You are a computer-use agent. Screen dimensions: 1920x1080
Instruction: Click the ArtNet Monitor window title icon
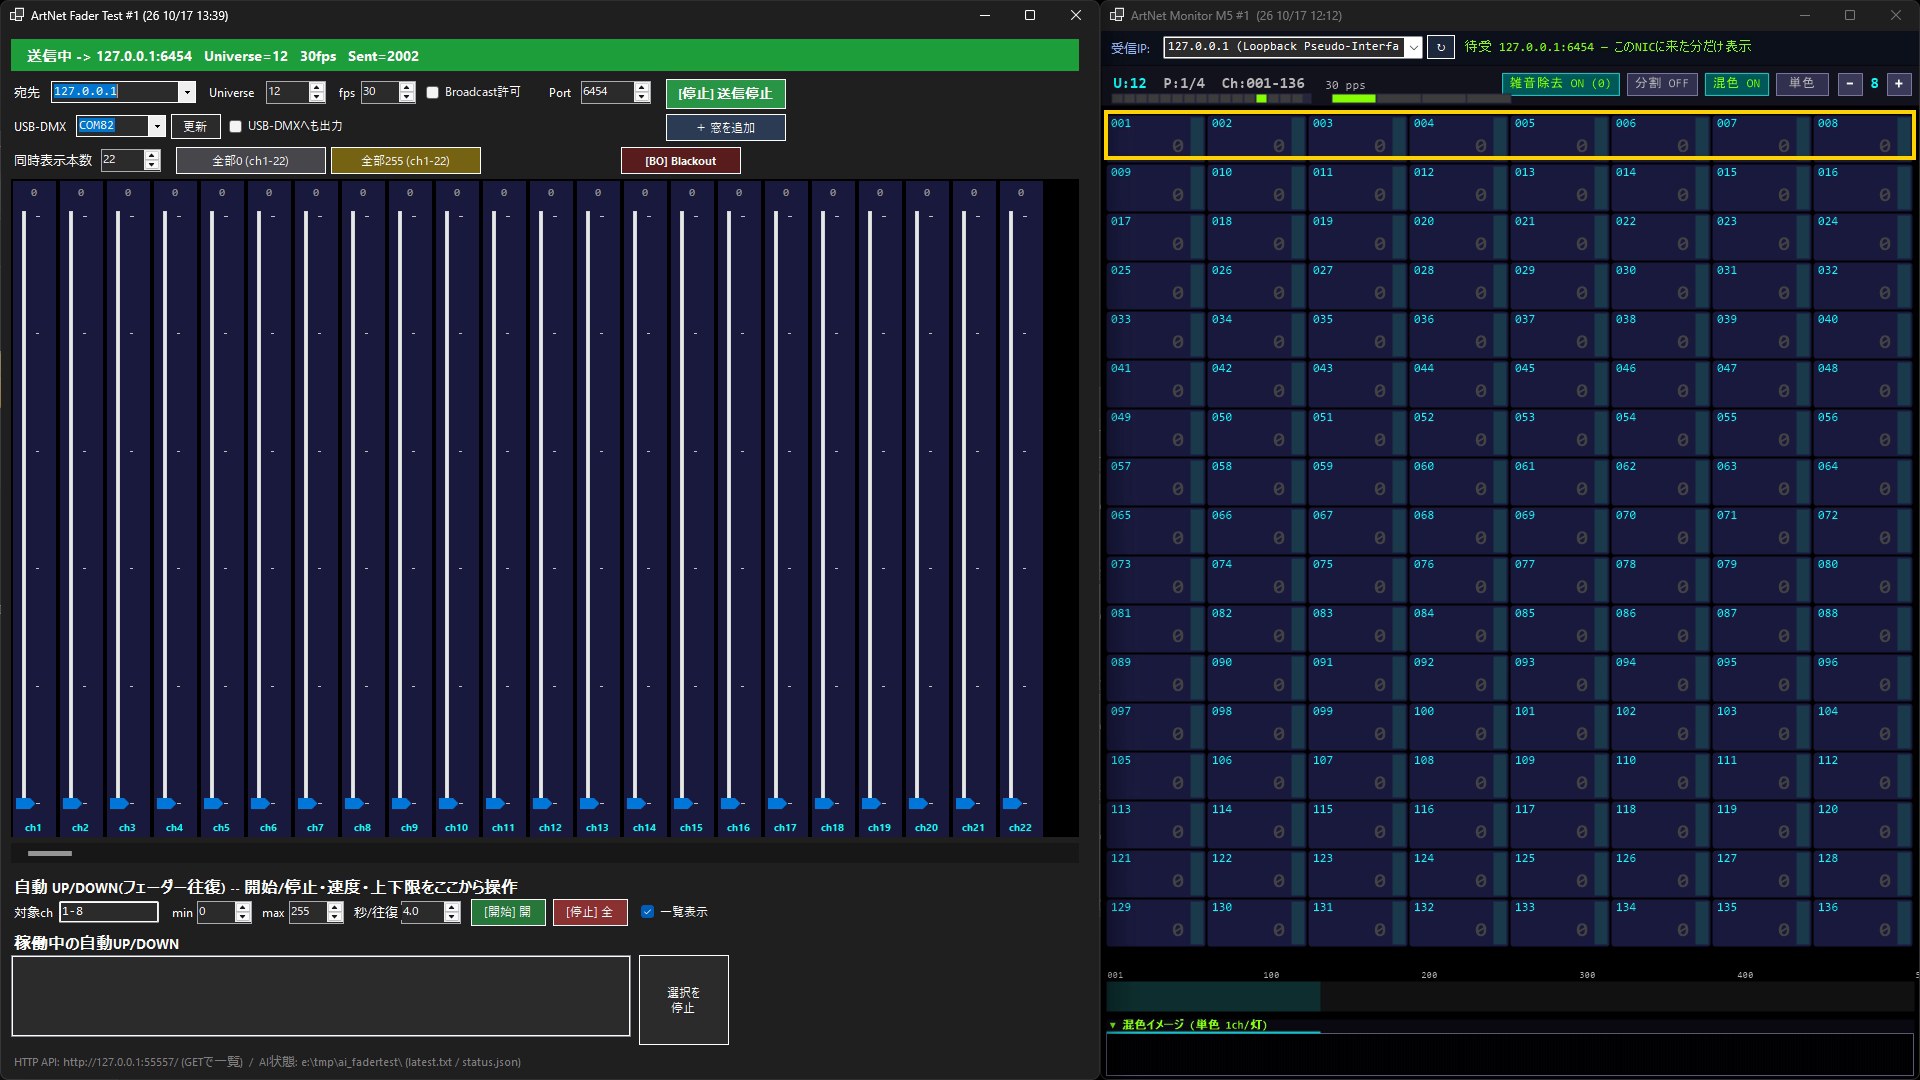coord(1116,15)
